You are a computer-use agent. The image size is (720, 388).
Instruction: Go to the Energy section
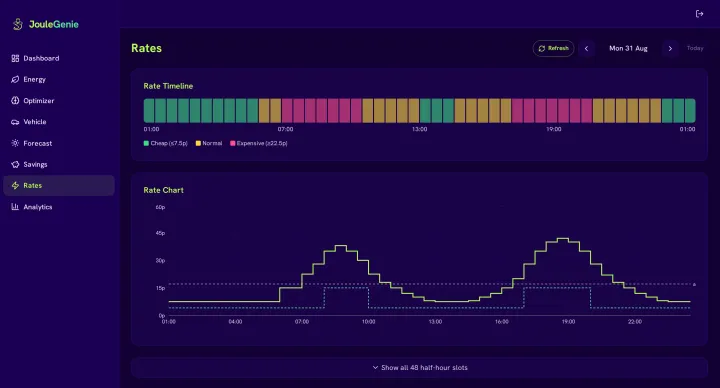point(59,79)
